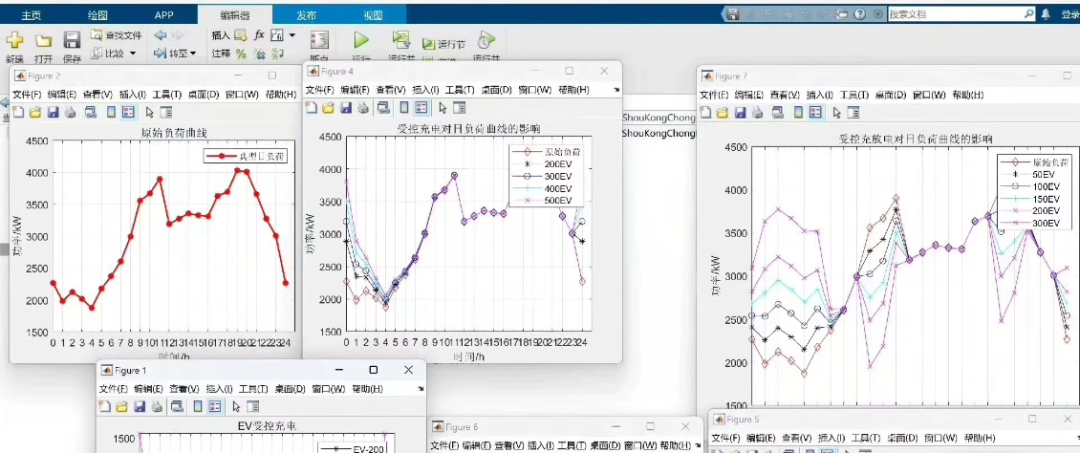Open Property Inspector icon in Figure 4 toolbar
This screenshot has height=453, width=1080.
tap(459, 107)
